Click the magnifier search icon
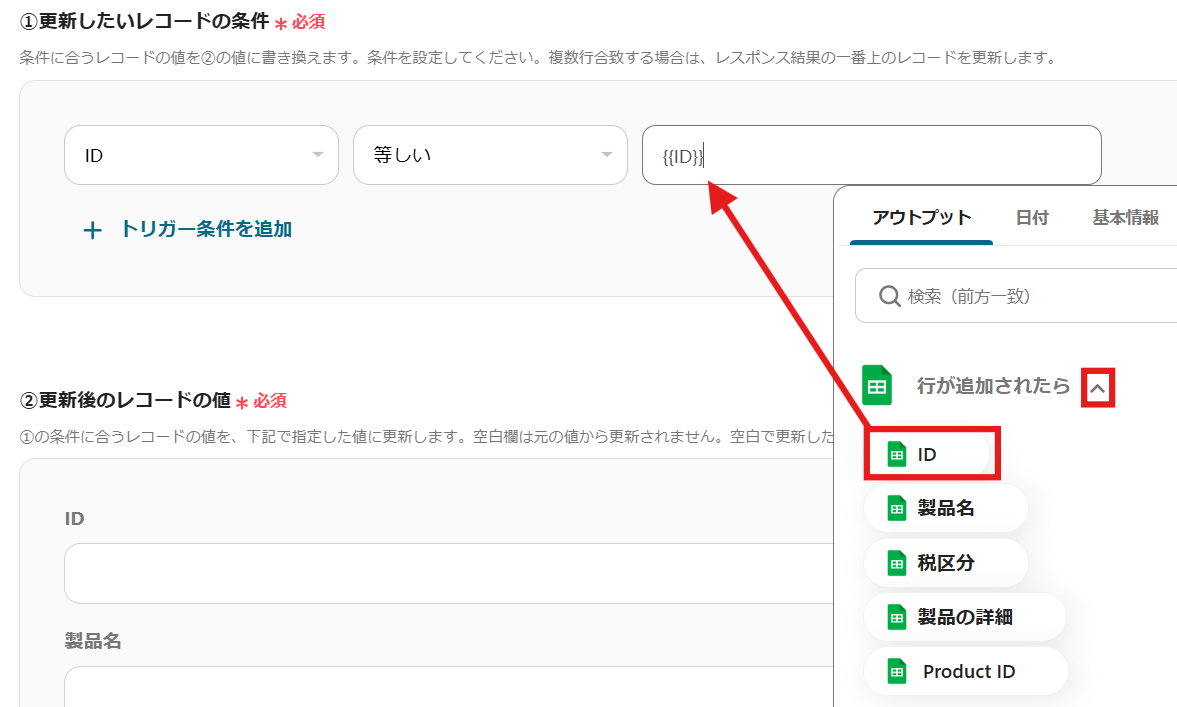Image resolution: width=1177 pixels, height=707 pixels. pyautogui.click(x=889, y=296)
